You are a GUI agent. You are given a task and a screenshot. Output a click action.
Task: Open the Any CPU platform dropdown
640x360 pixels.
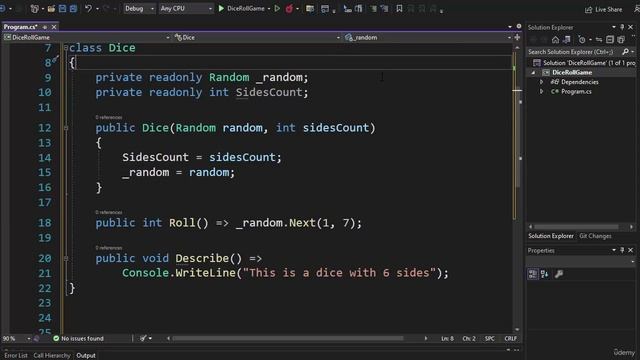(x=186, y=8)
